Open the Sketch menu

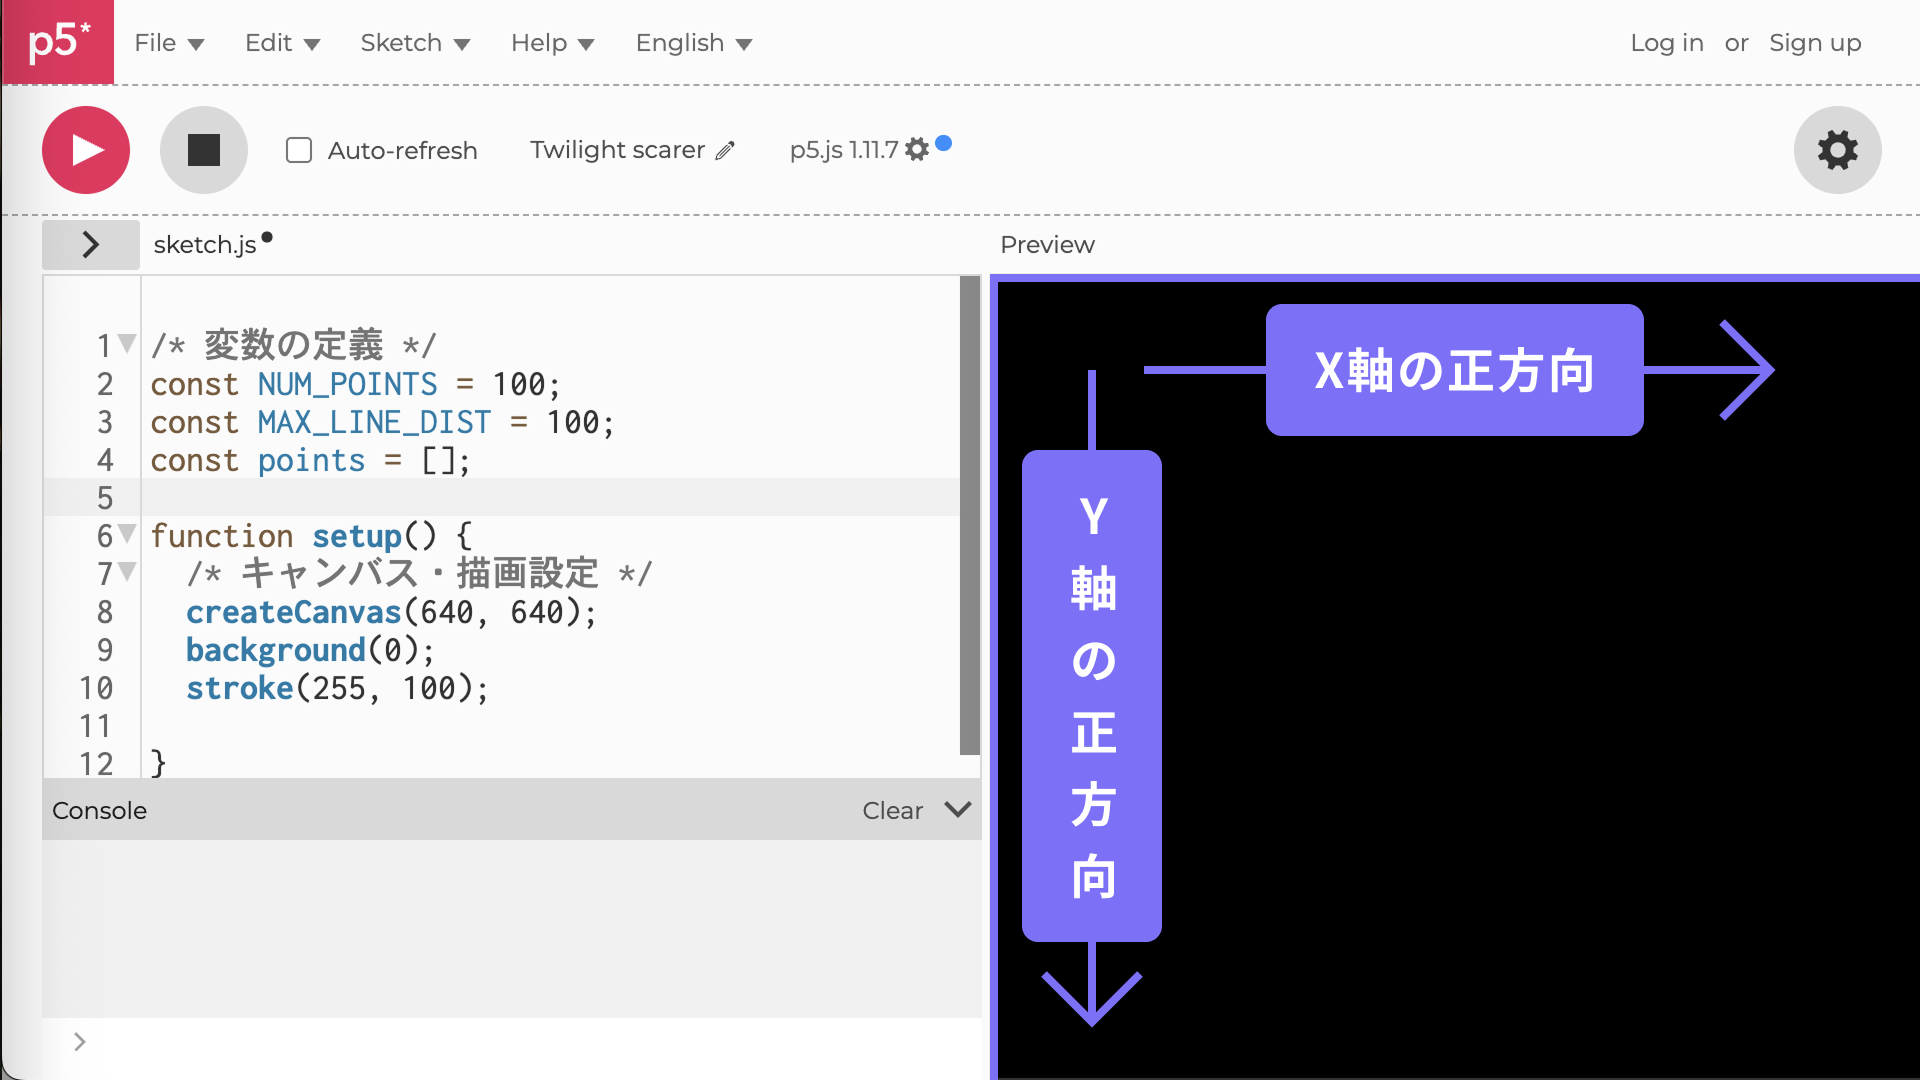415,43
